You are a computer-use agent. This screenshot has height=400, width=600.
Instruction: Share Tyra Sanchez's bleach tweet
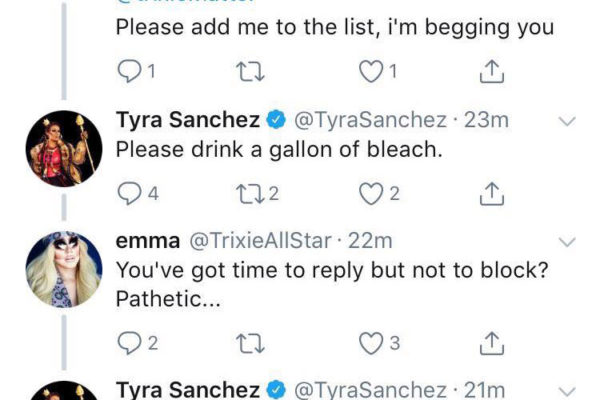click(x=491, y=193)
